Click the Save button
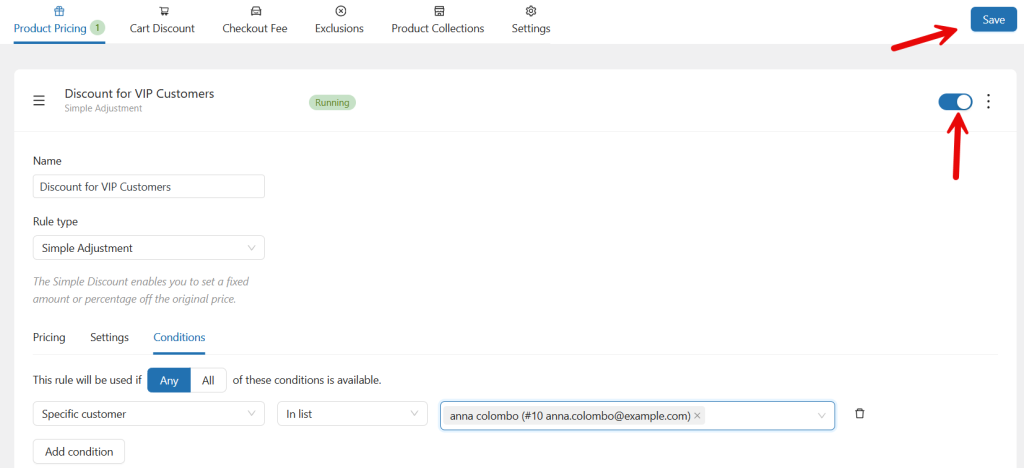 click(x=993, y=20)
